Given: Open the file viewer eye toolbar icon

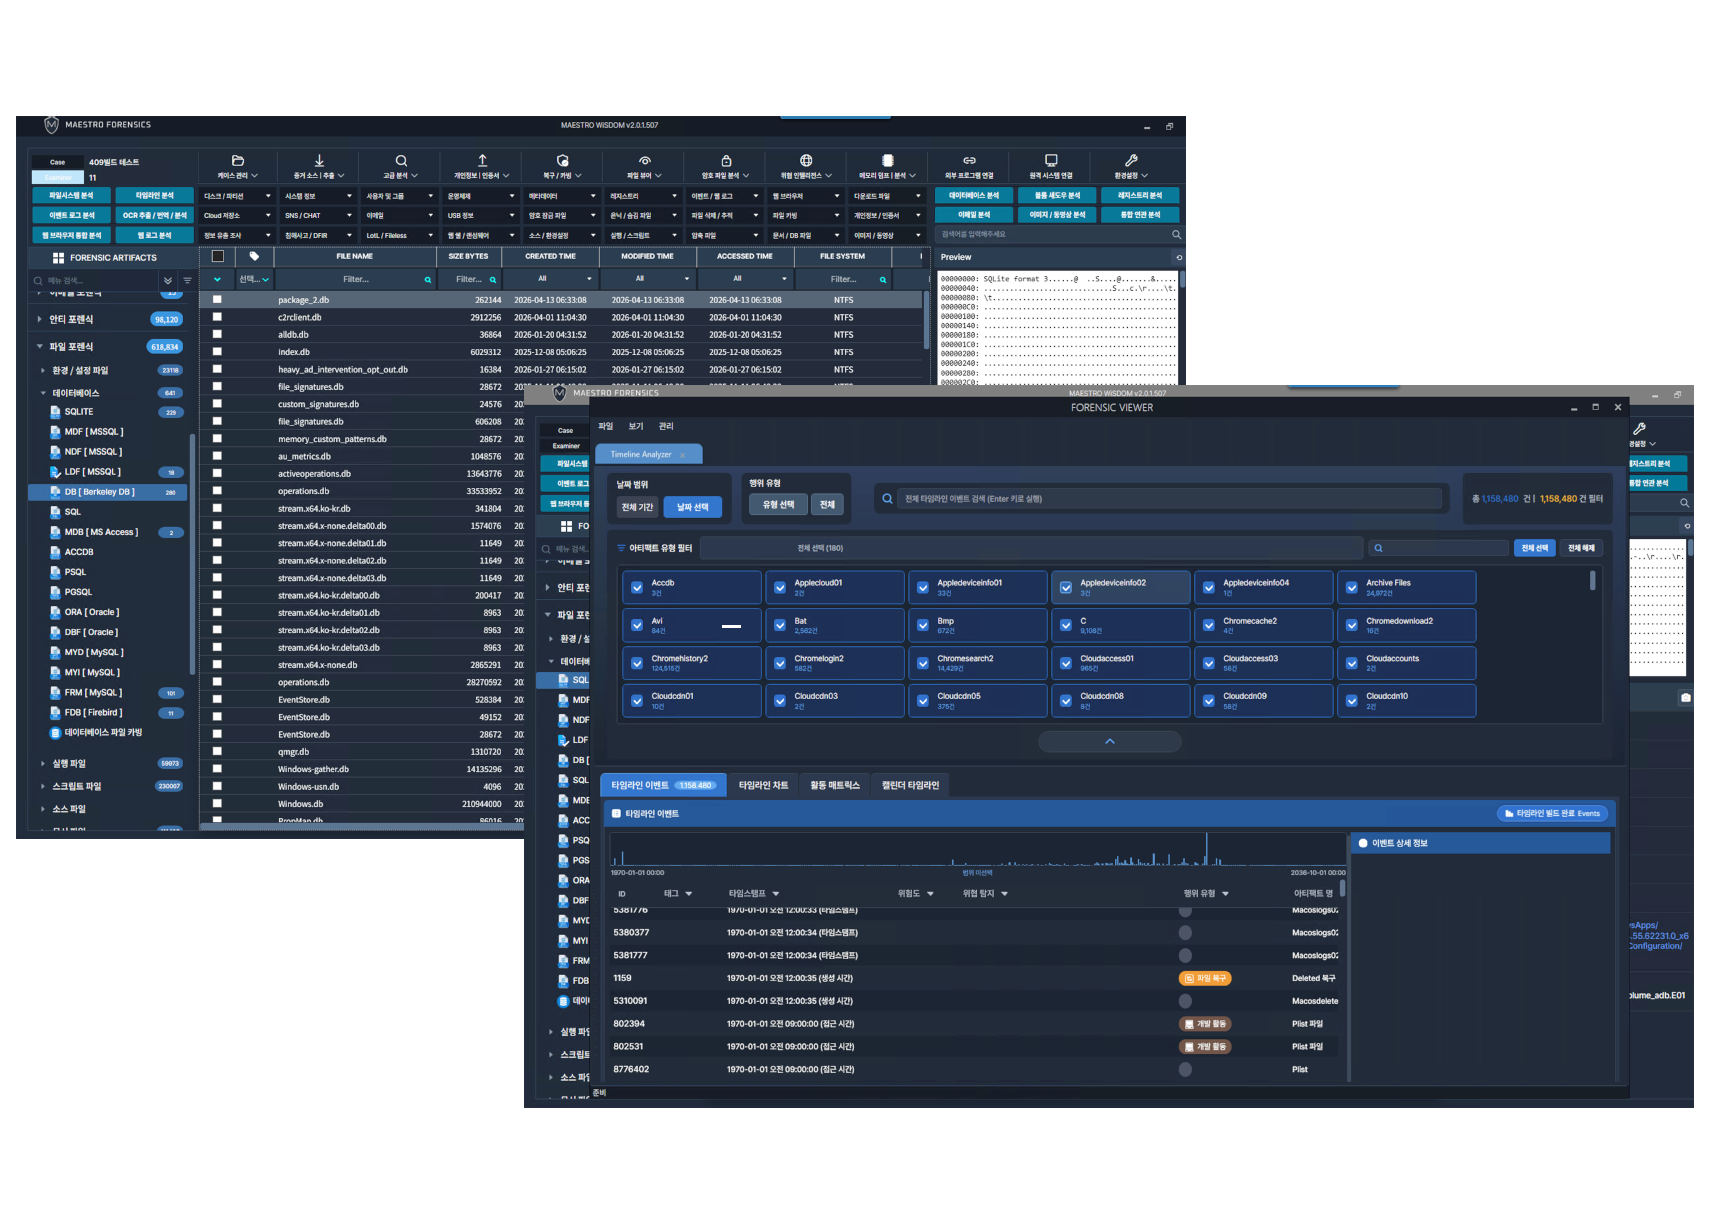Looking at the screenshot, I should click(645, 160).
